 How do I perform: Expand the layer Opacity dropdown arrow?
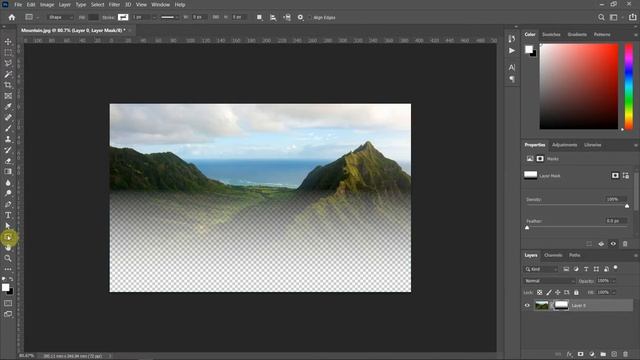pyautogui.click(x=613, y=281)
